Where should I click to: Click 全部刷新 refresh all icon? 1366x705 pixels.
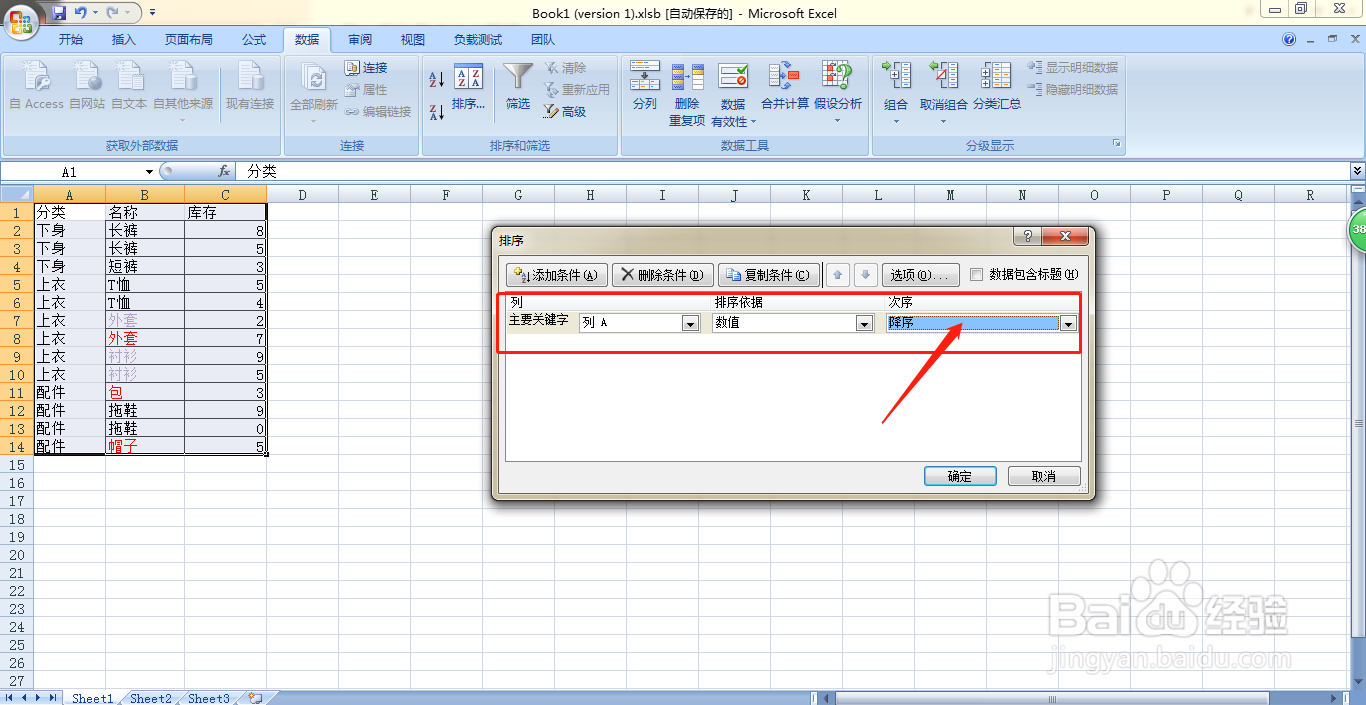point(313,92)
